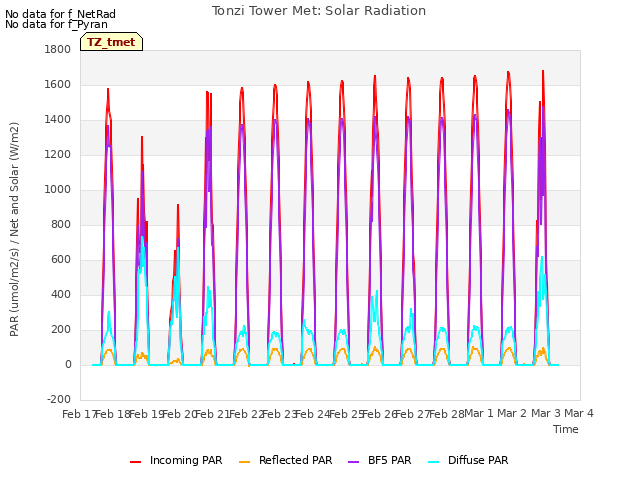Select the BF5 PAR legend label
The image size is (640, 480).
coord(389,460)
